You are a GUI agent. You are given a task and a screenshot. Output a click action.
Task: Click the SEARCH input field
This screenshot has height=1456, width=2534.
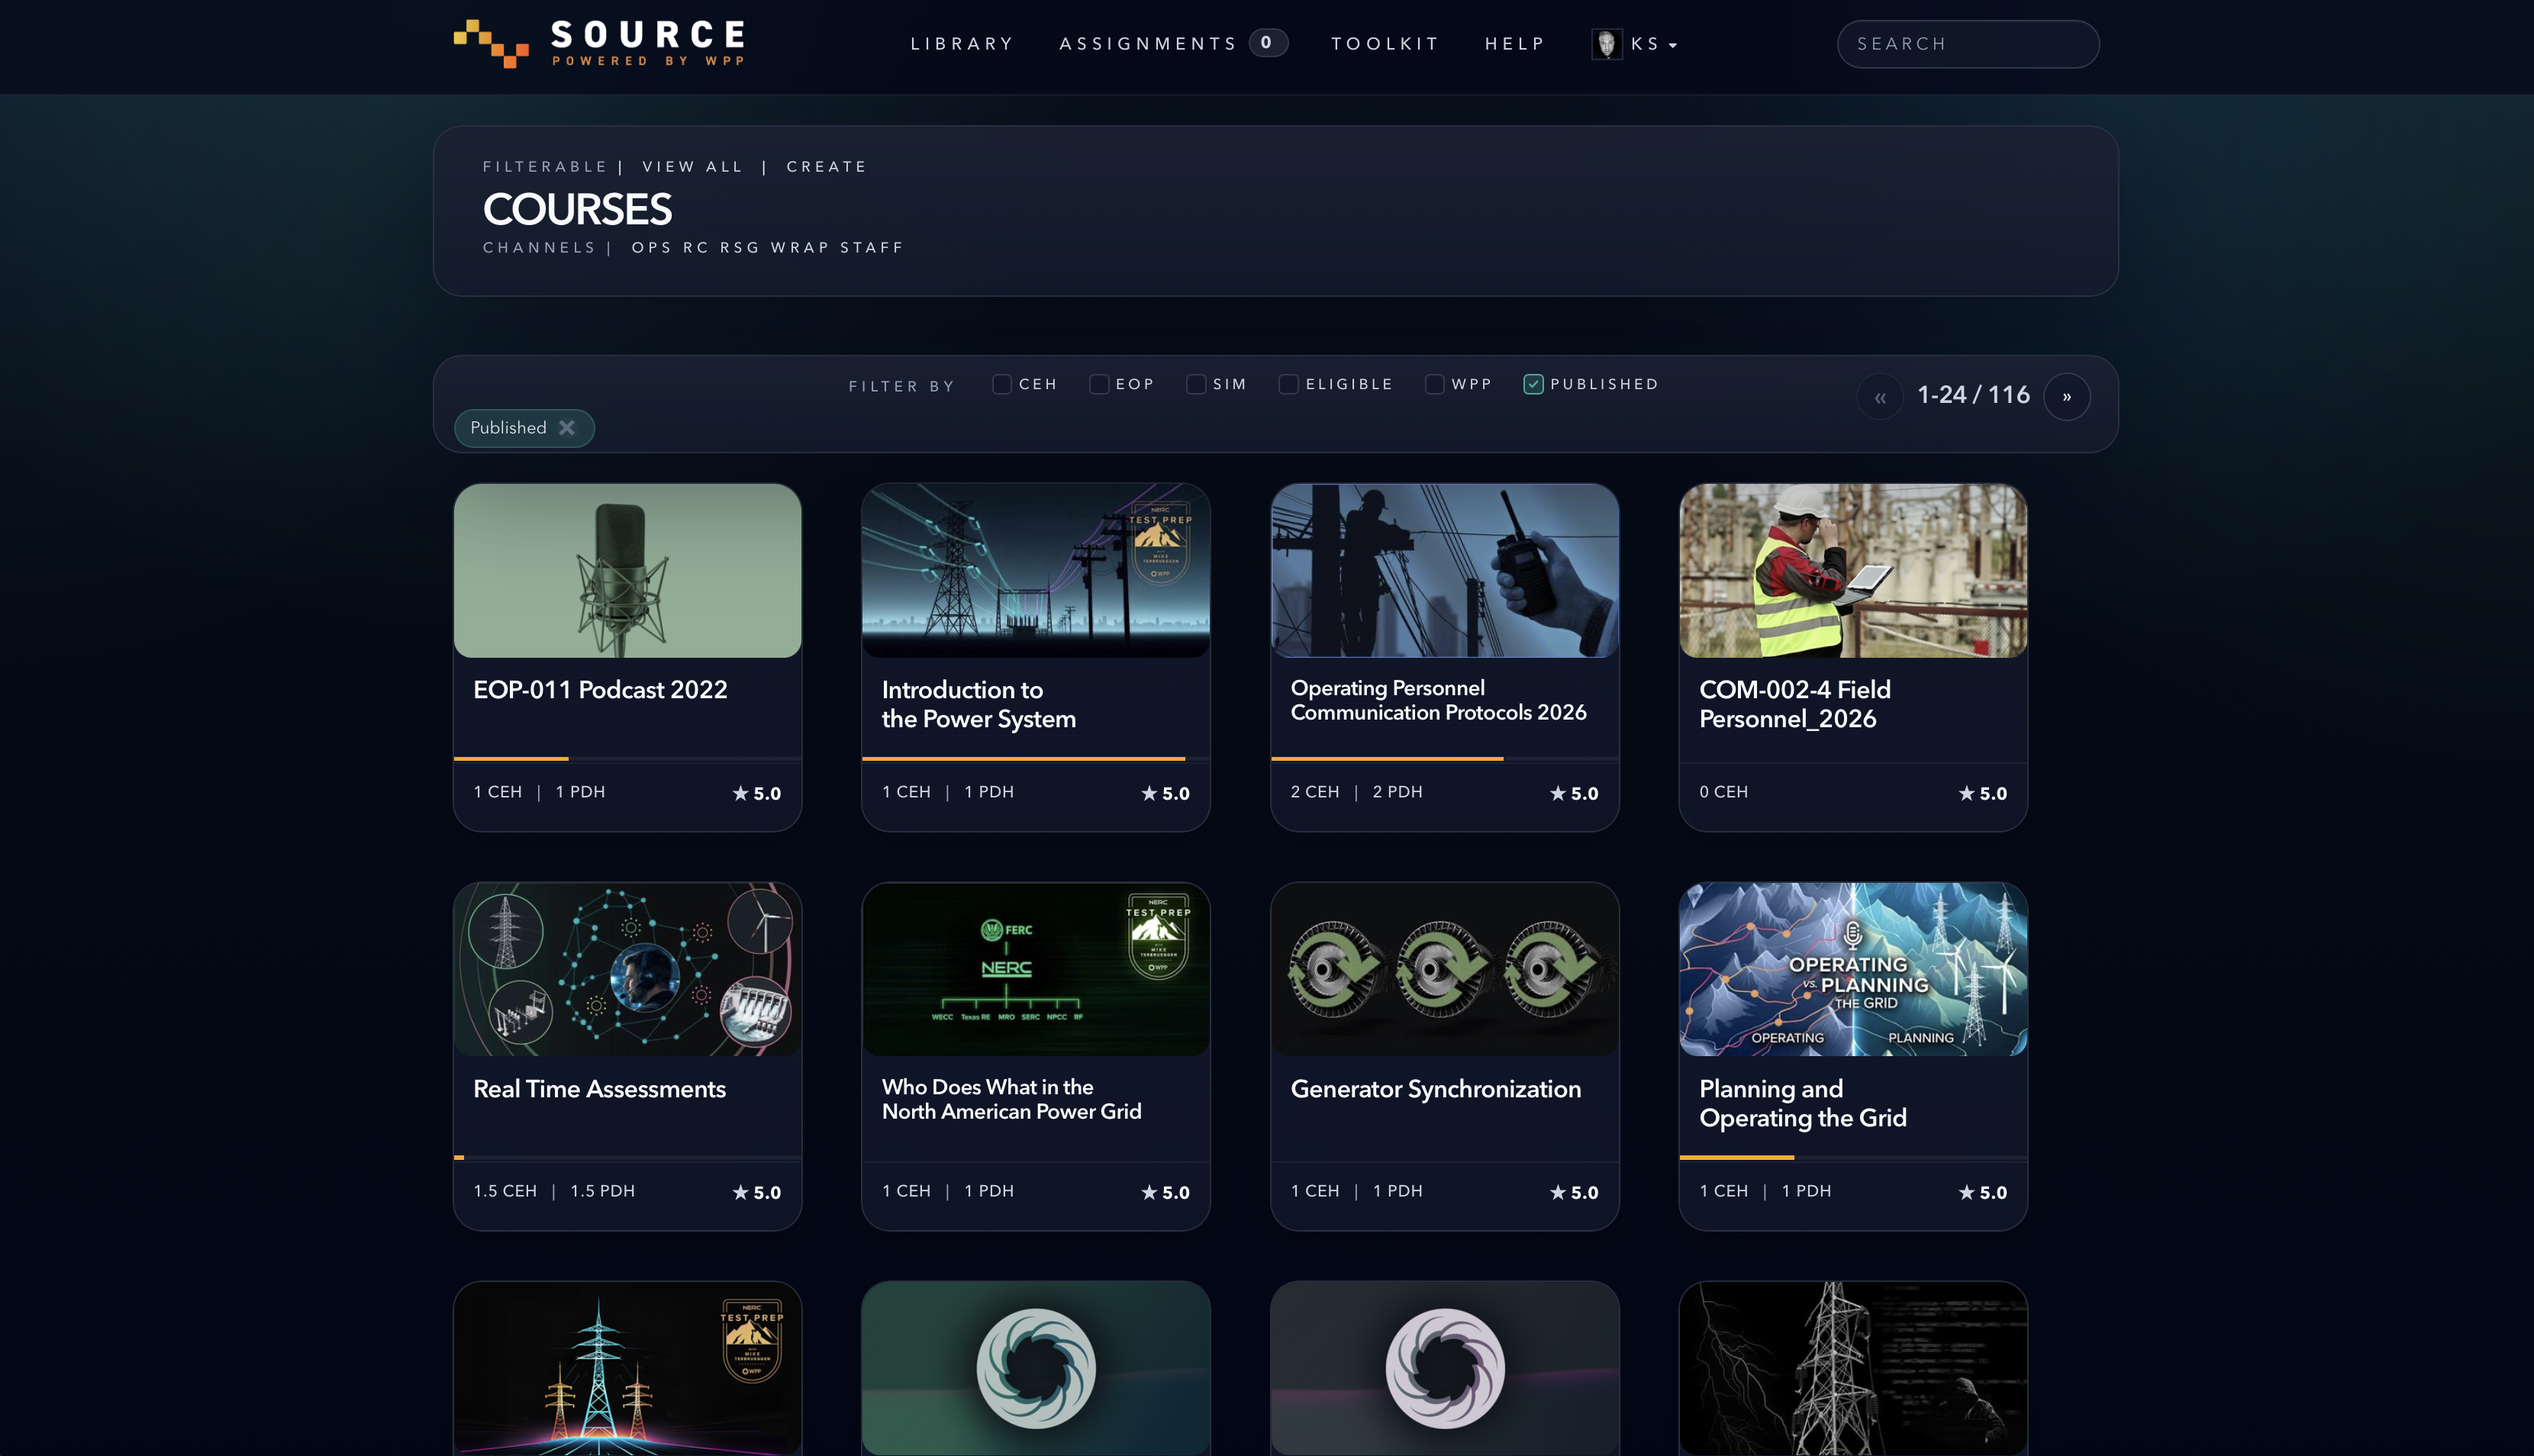coord(1967,44)
